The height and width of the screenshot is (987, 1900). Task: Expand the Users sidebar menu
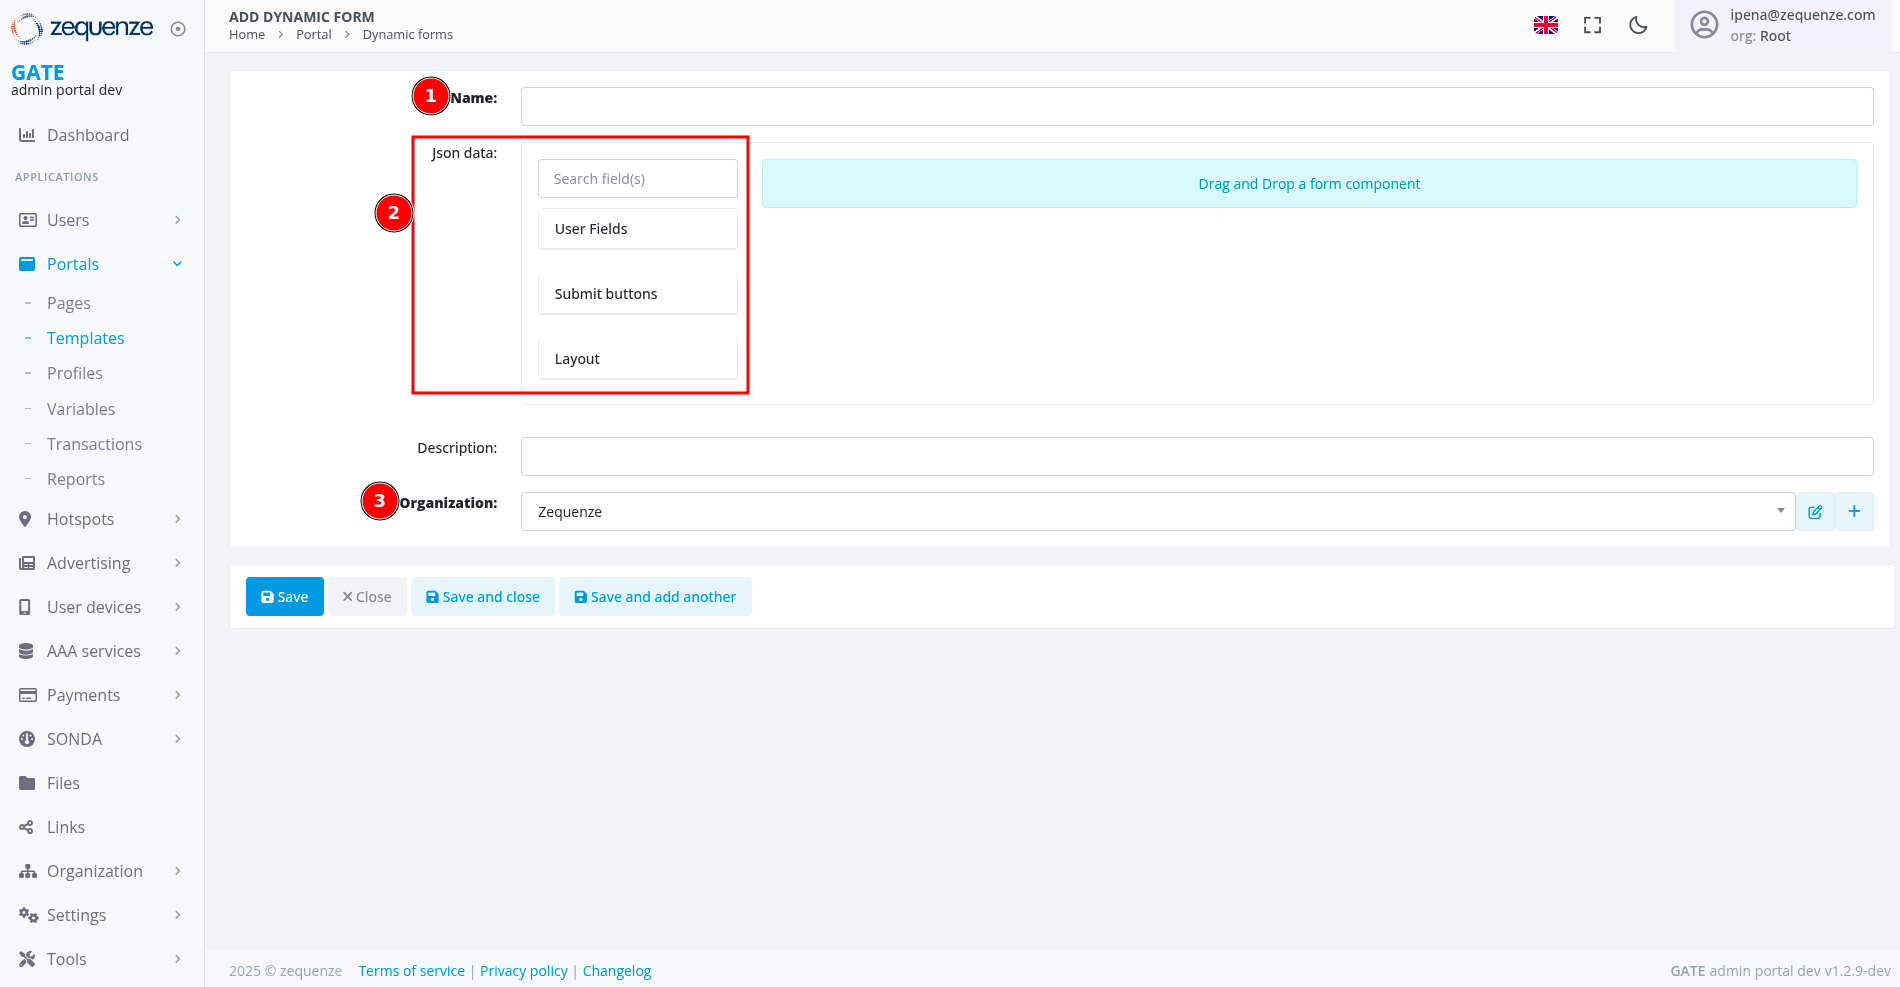100,220
